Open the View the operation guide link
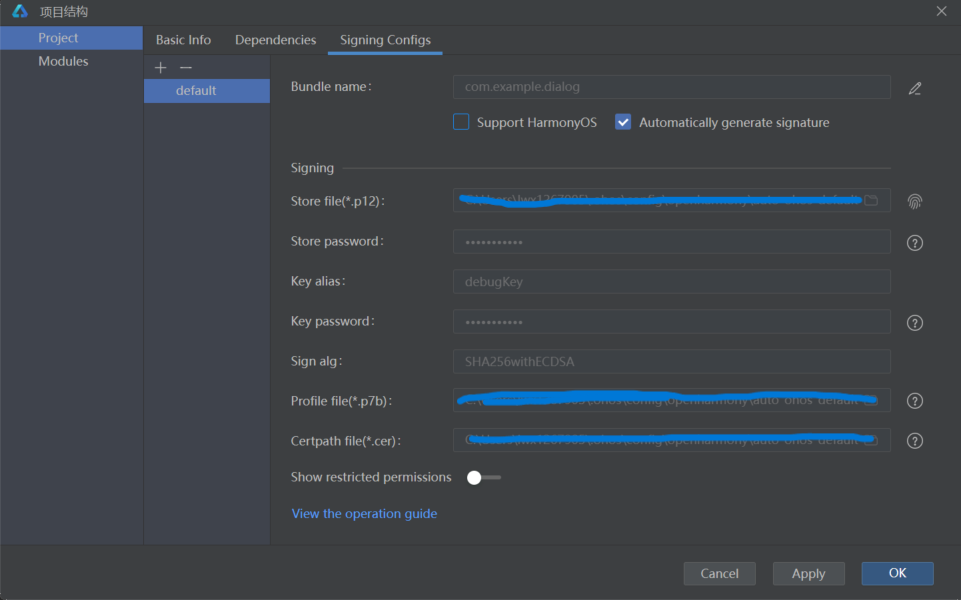Viewport: 961px width, 600px height. click(x=364, y=514)
